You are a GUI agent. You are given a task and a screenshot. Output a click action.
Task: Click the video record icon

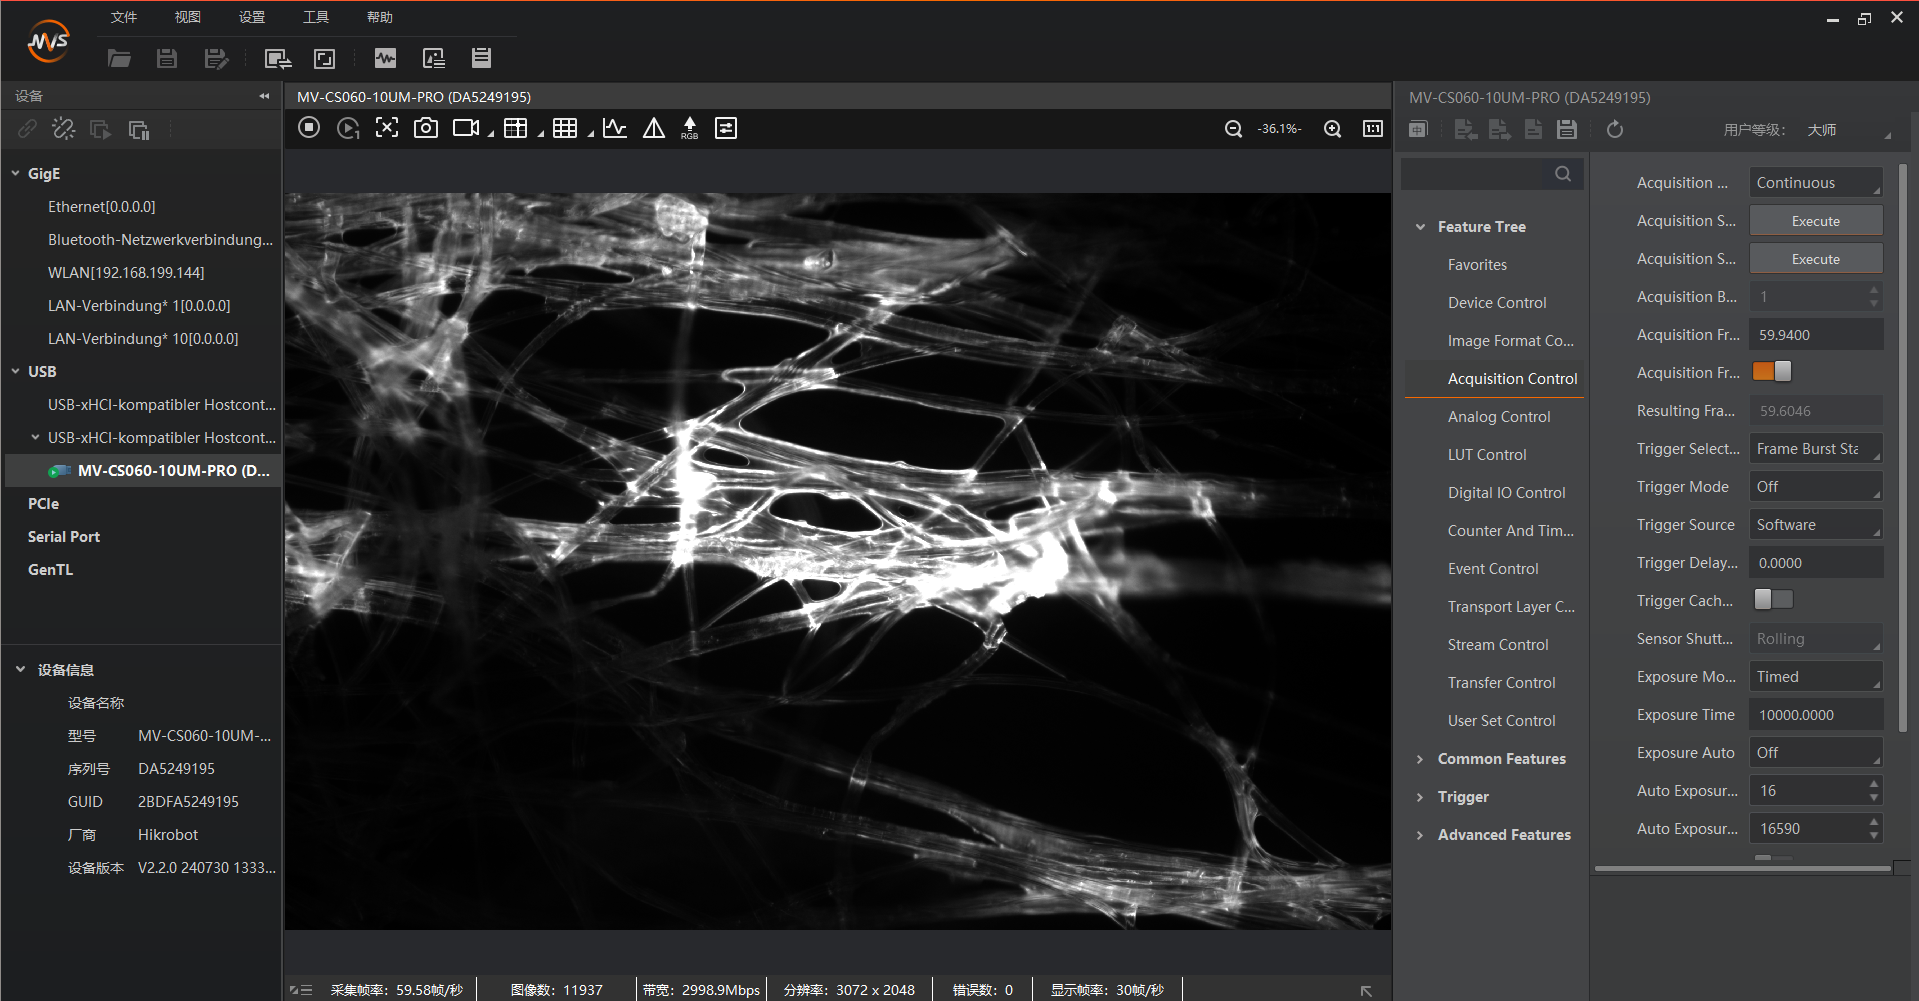[x=465, y=128]
